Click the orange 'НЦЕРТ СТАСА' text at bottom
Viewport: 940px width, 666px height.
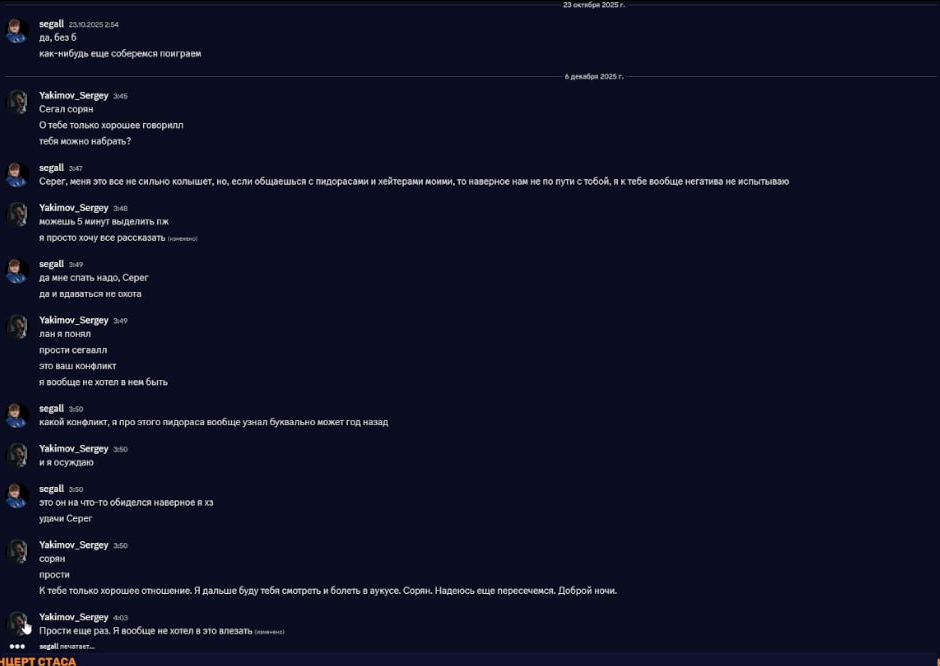pyautogui.click(x=38, y=661)
